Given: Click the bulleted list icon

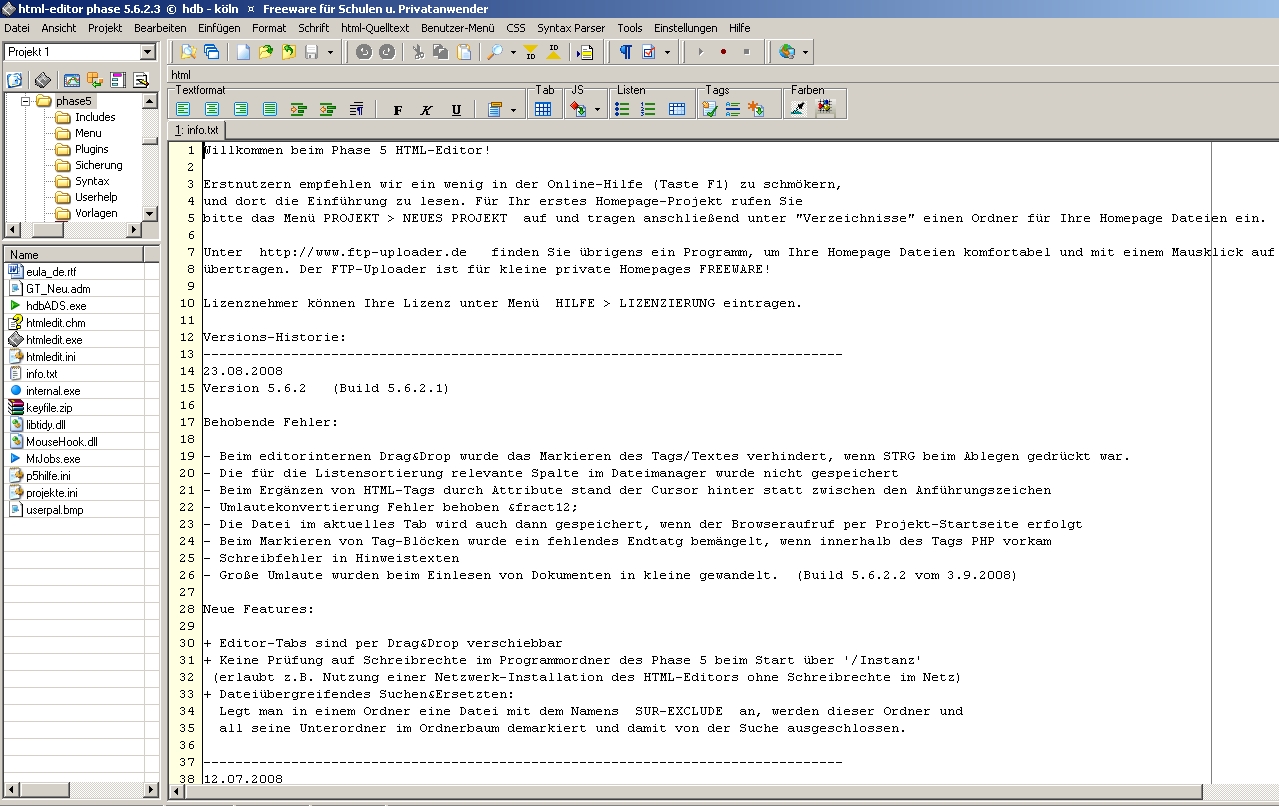Looking at the screenshot, I should (622, 109).
